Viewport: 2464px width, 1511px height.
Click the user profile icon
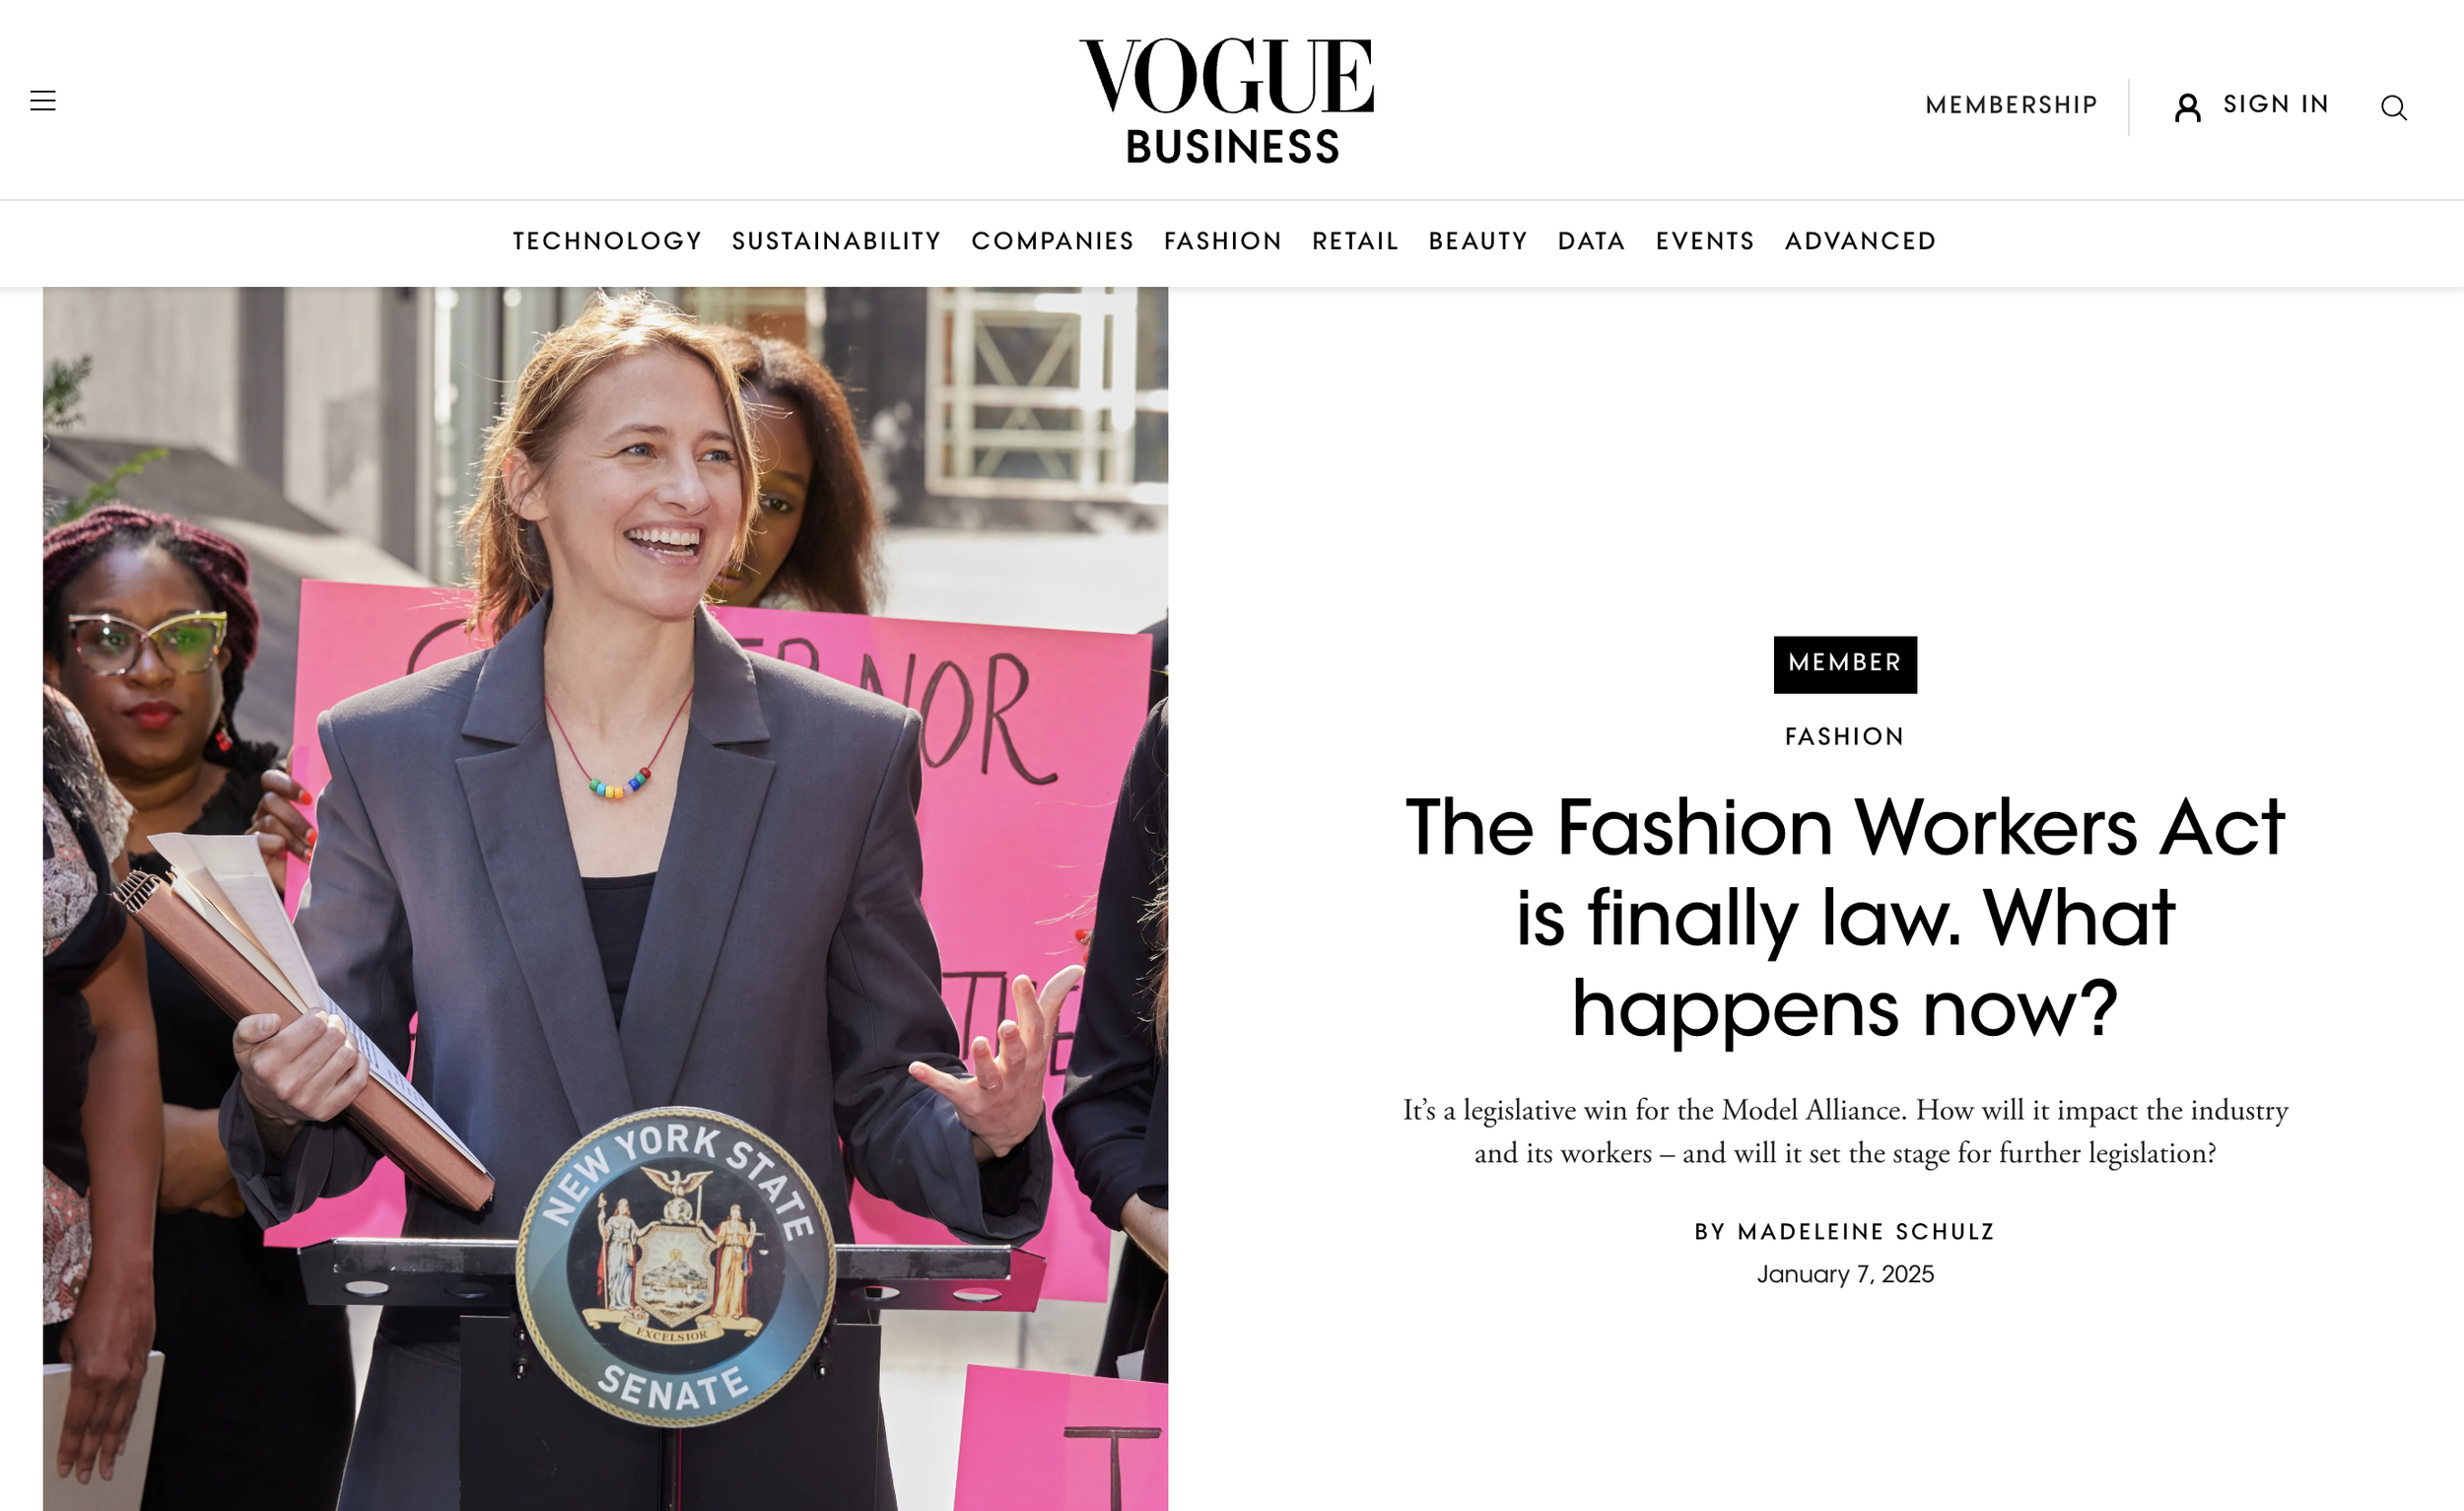tap(2187, 107)
